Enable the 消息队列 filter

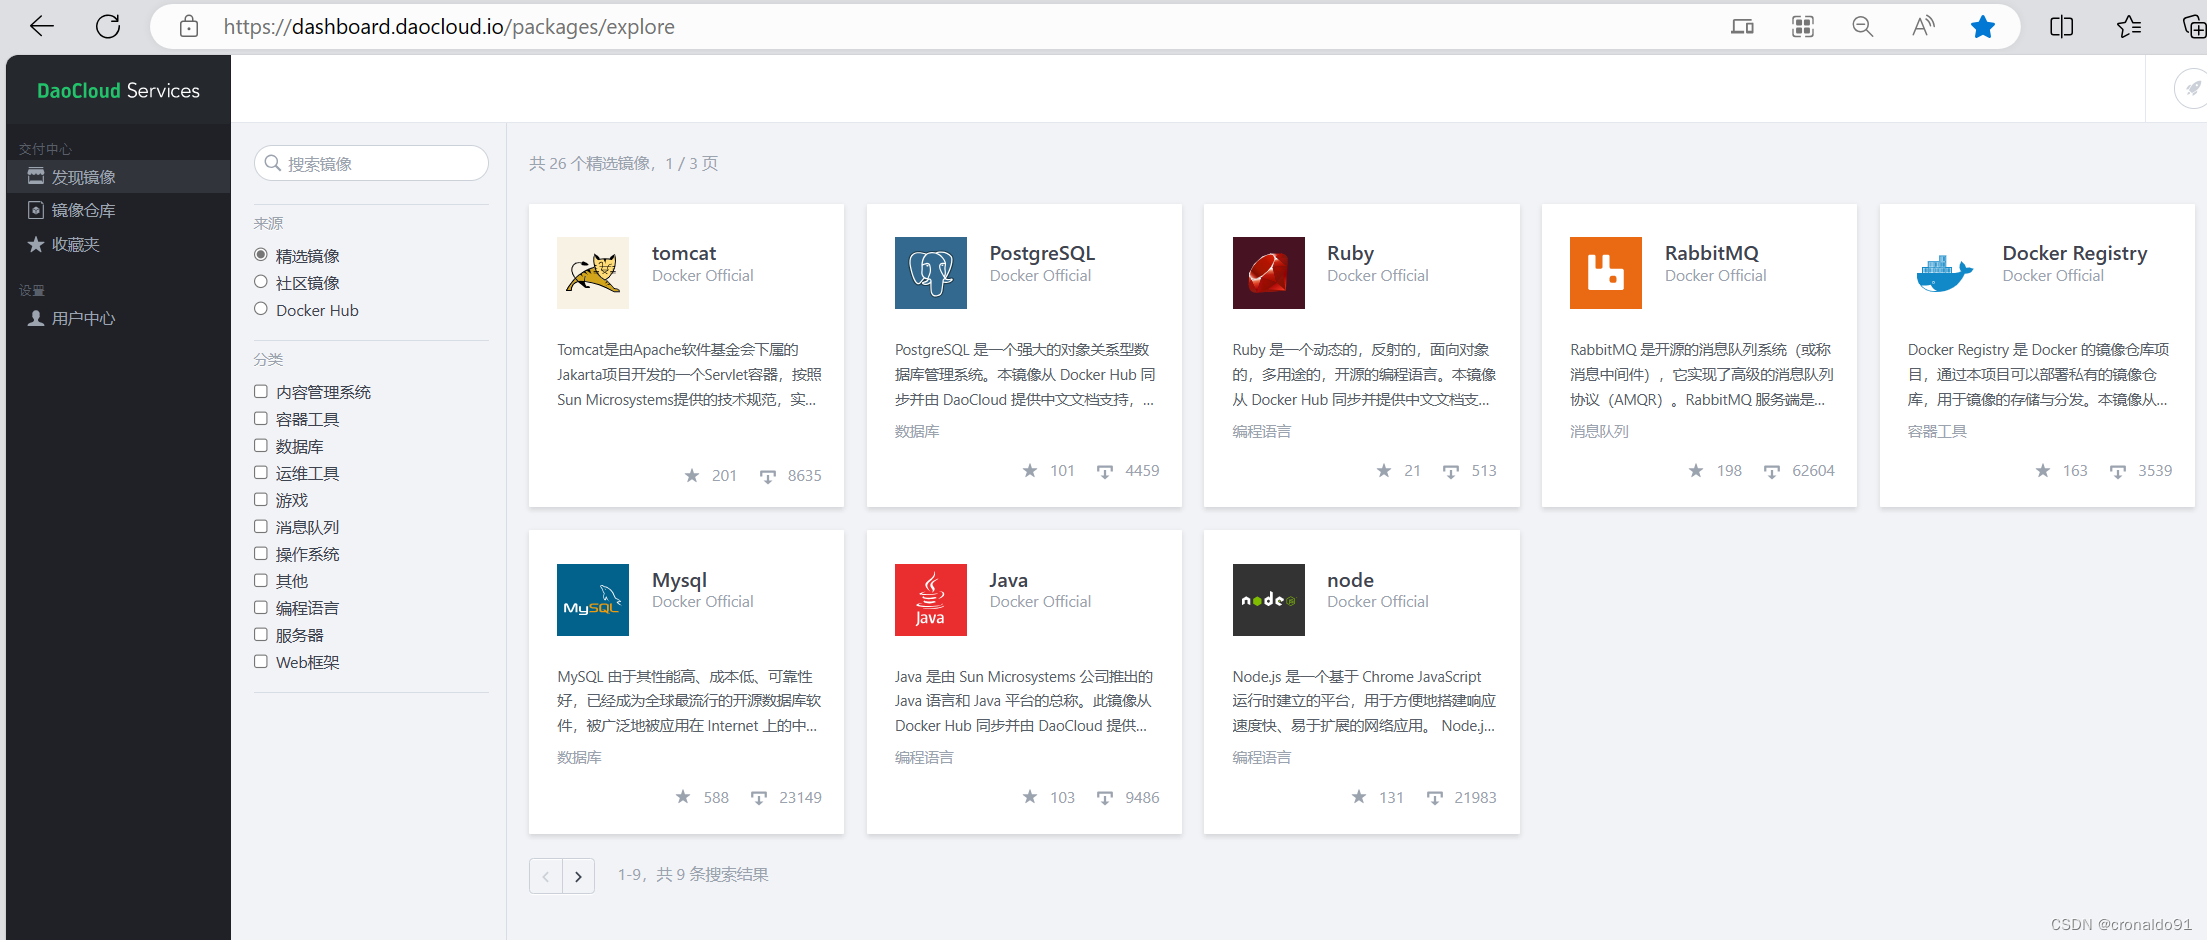coord(261,526)
